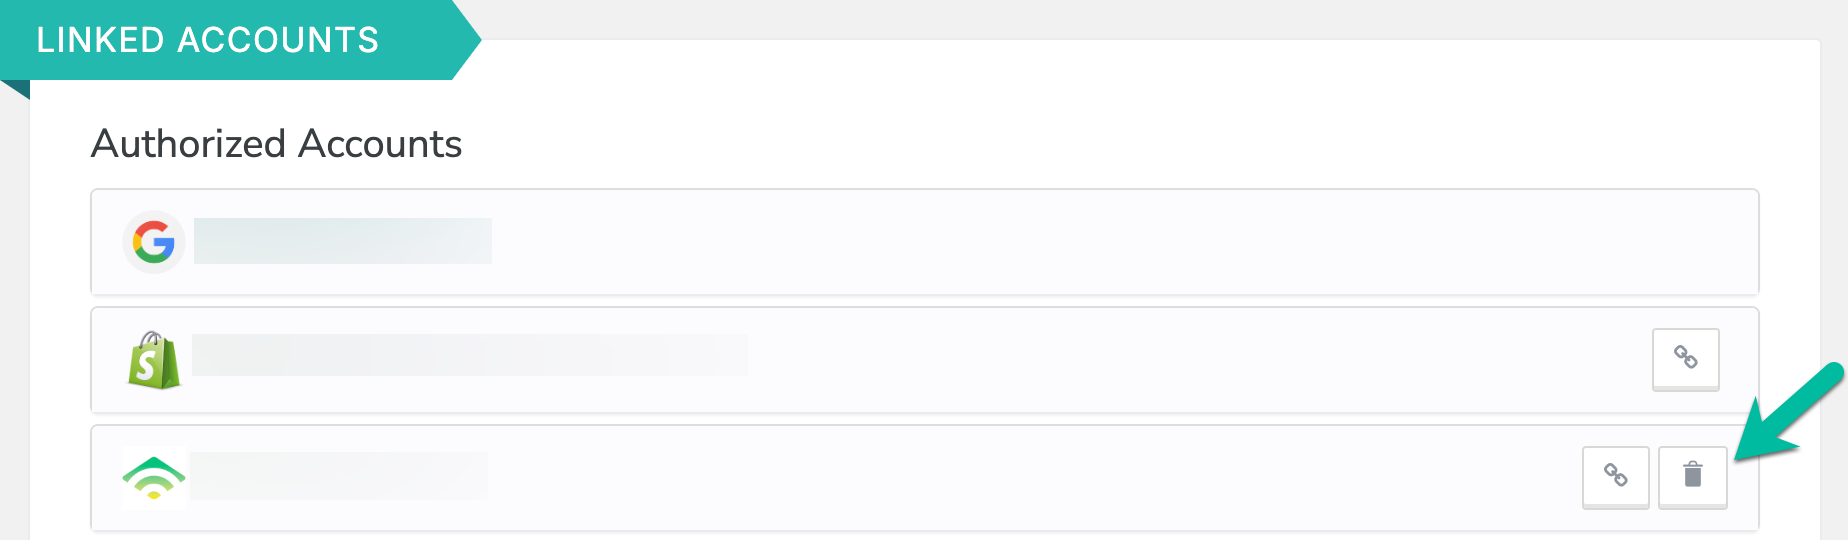Click the green wifi-style account logo
This screenshot has height=540, width=1848.
pyautogui.click(x=154, y=478)
